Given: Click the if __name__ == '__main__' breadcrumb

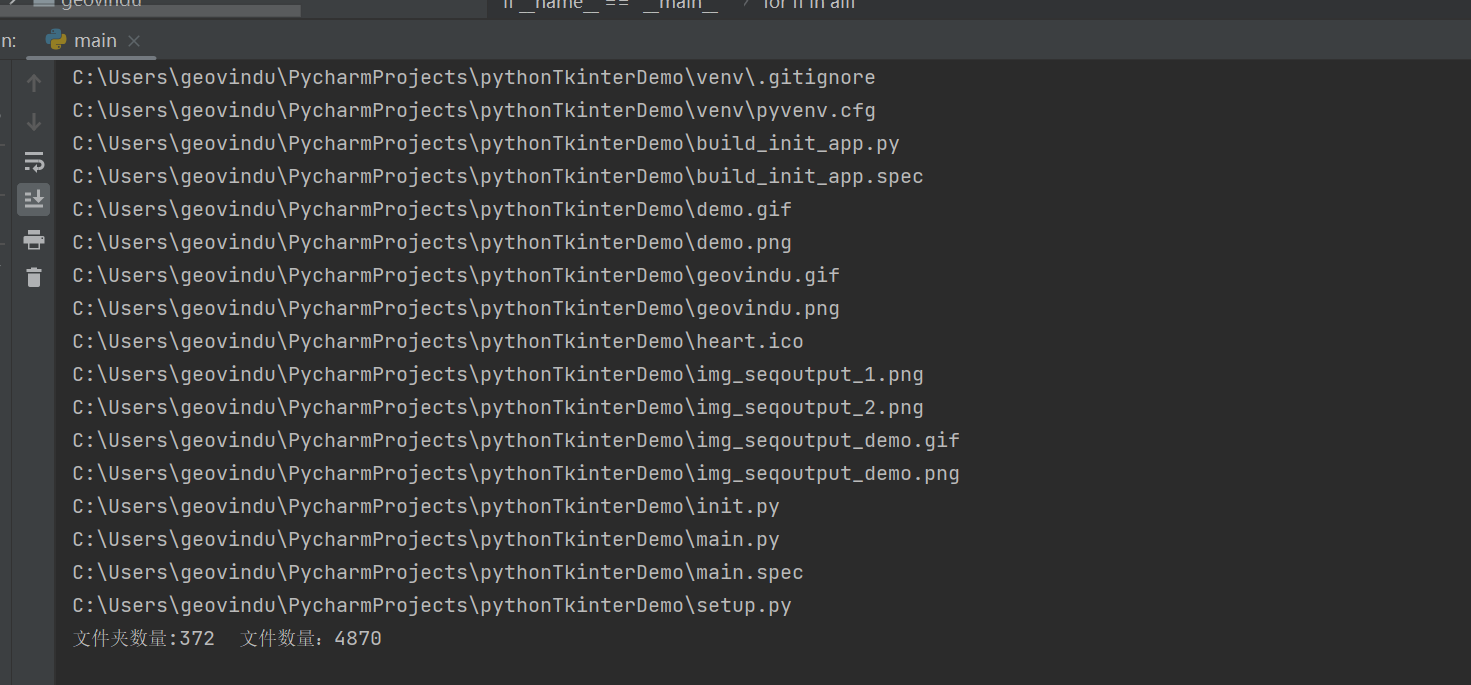Looking at the screenshot, I should coord(610,4).
